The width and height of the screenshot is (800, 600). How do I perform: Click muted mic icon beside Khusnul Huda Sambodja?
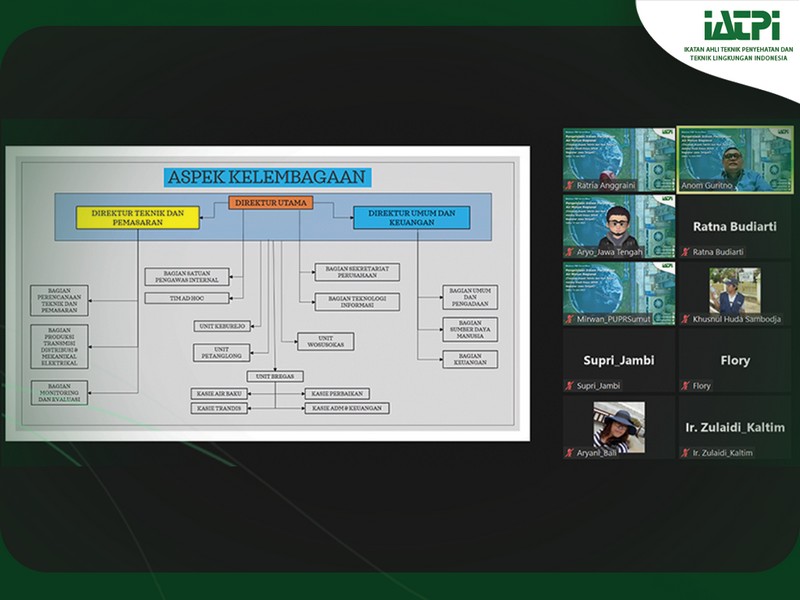pos(686,319)
